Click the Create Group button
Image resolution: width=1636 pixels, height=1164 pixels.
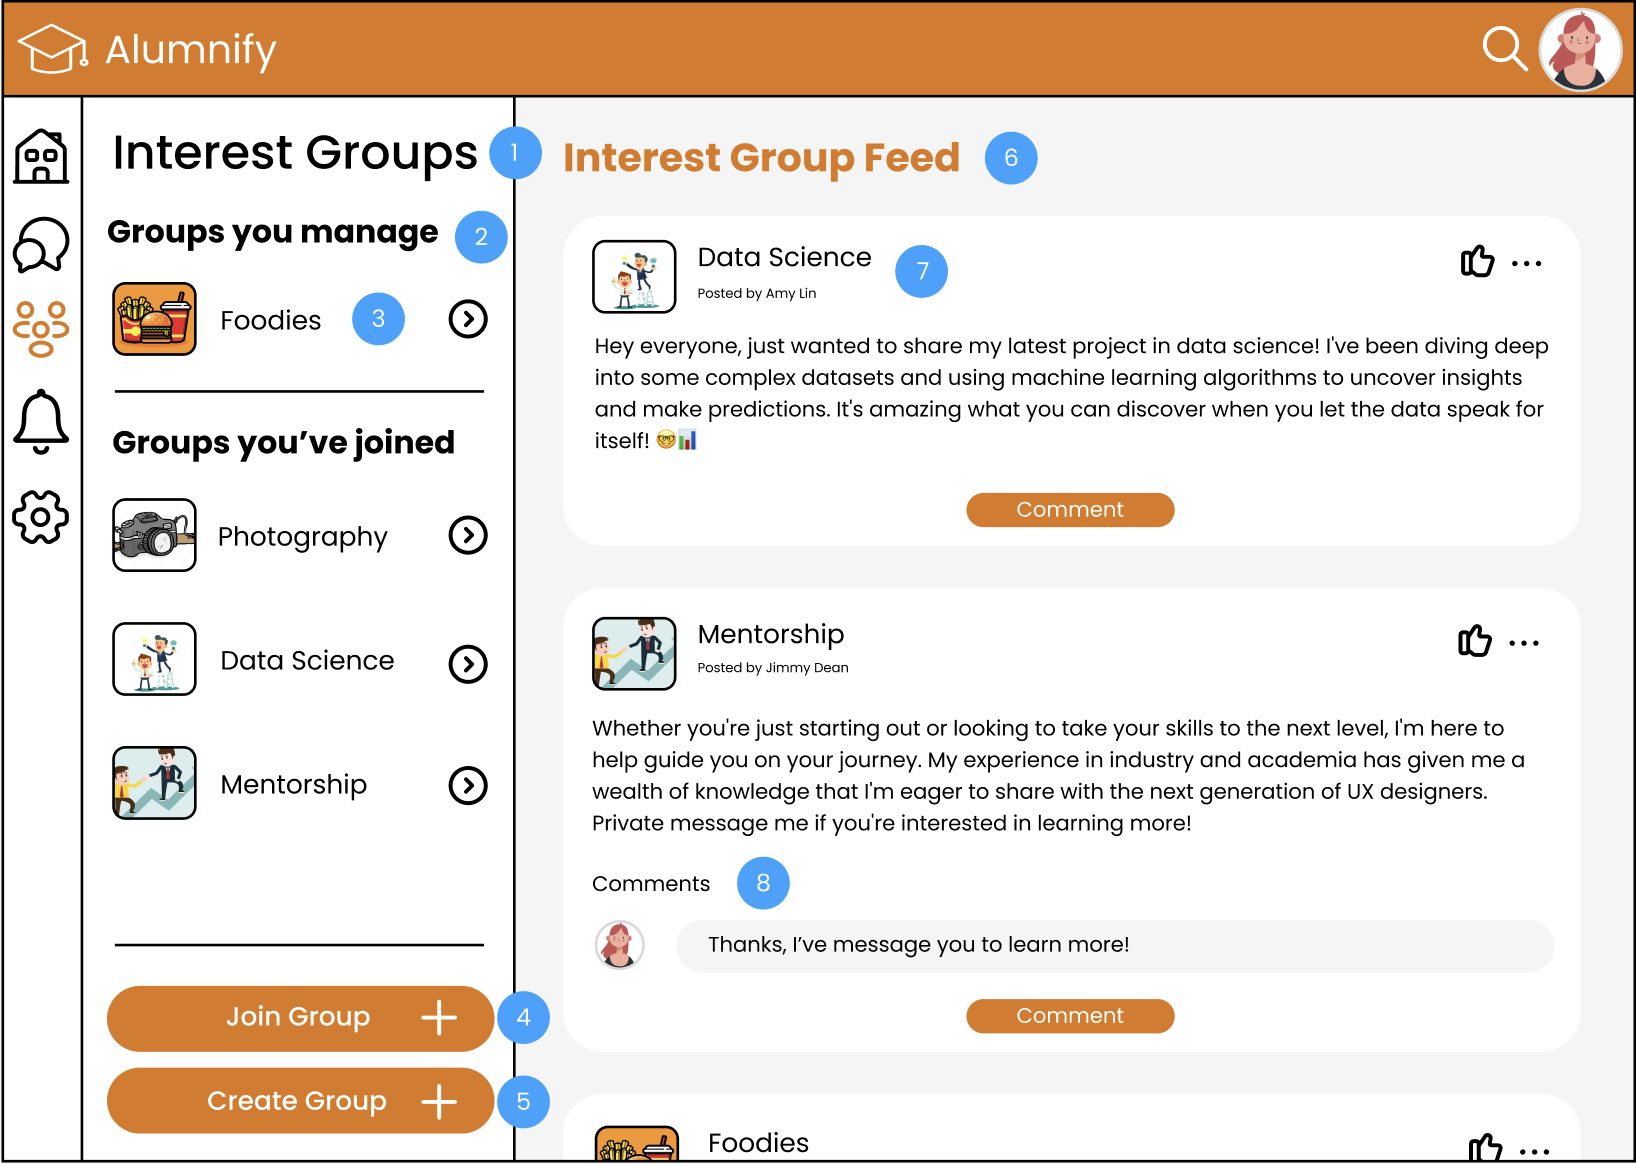(297, 1100)
